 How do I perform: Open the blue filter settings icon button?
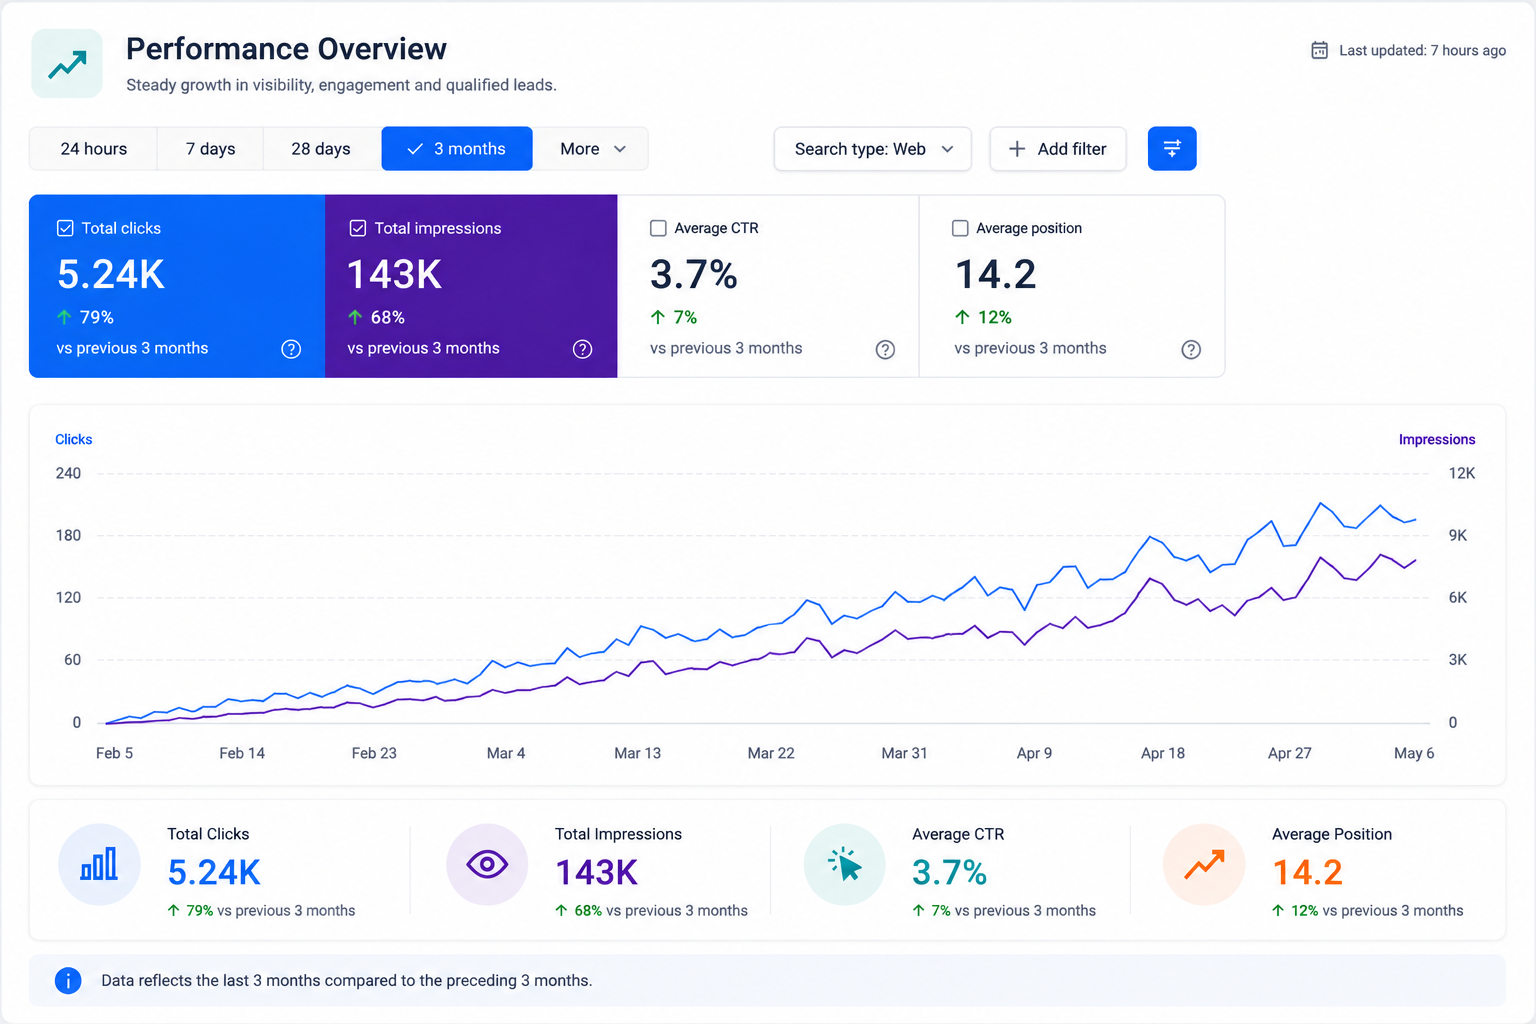1172,149
